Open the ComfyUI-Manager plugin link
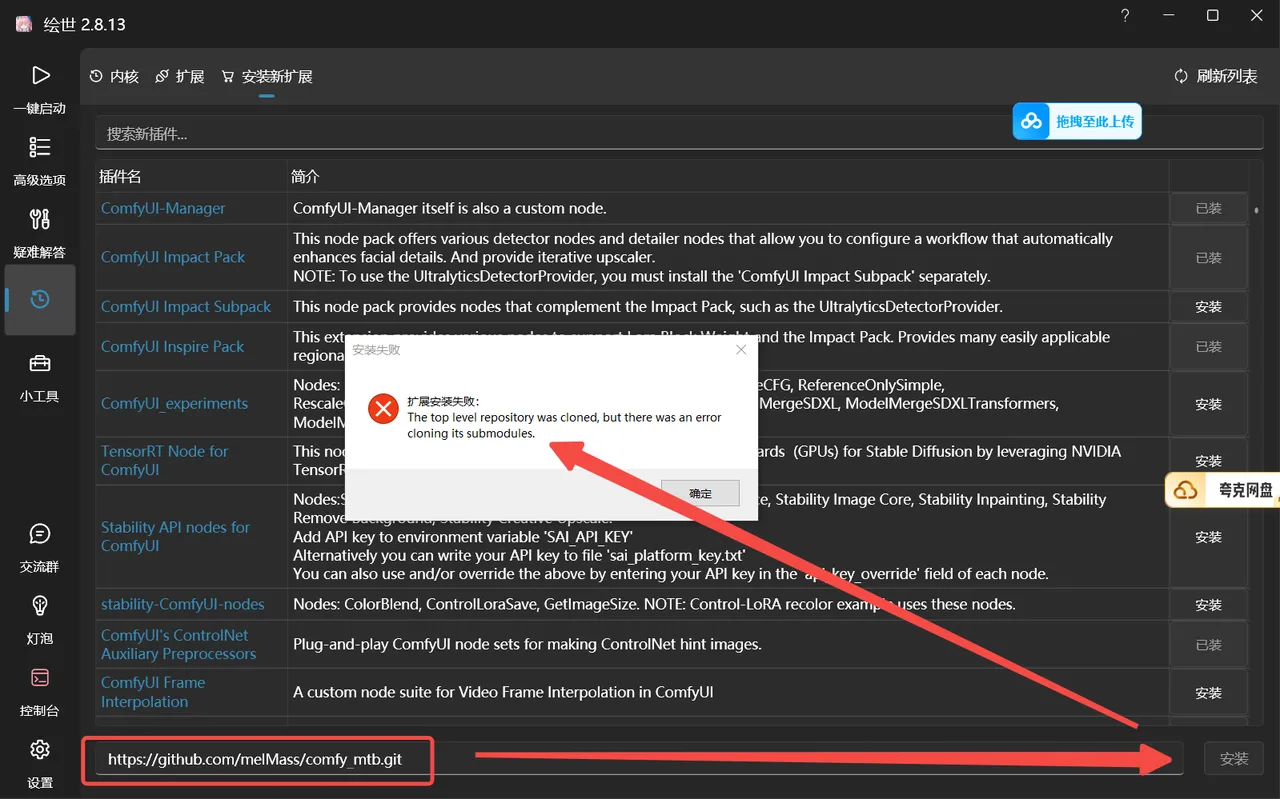 point(163,208)
